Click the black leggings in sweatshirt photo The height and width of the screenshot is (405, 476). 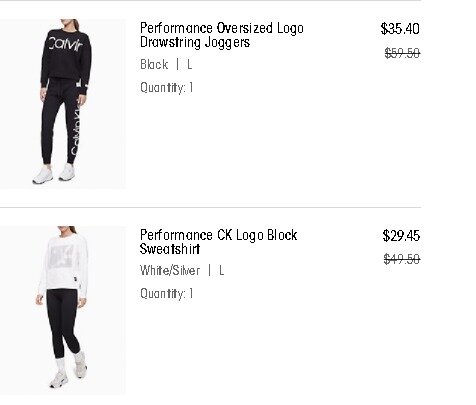[63, 323]
